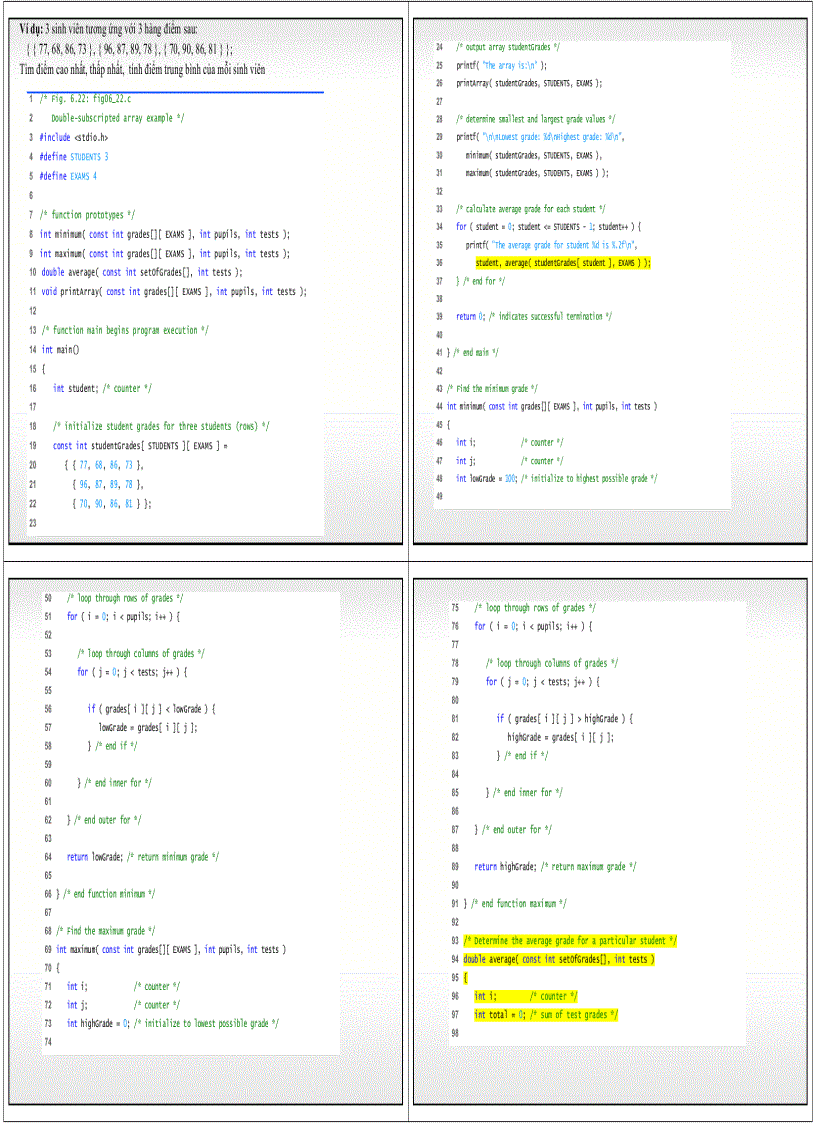
Task: Click "int main()" on line 14
Action: [x=60, y=350]
